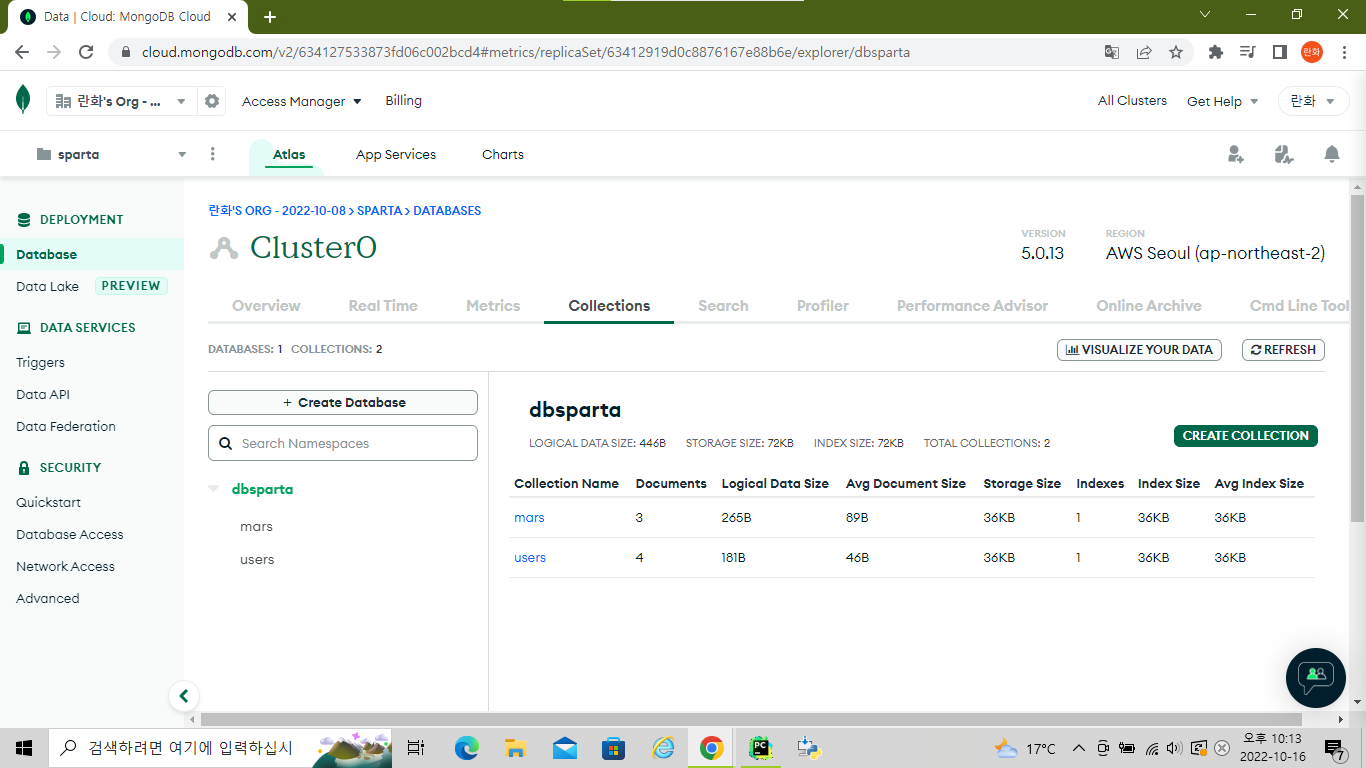1366x768 pixels.
Task: Open the Search cluster tab
Action: pos(723,306)
